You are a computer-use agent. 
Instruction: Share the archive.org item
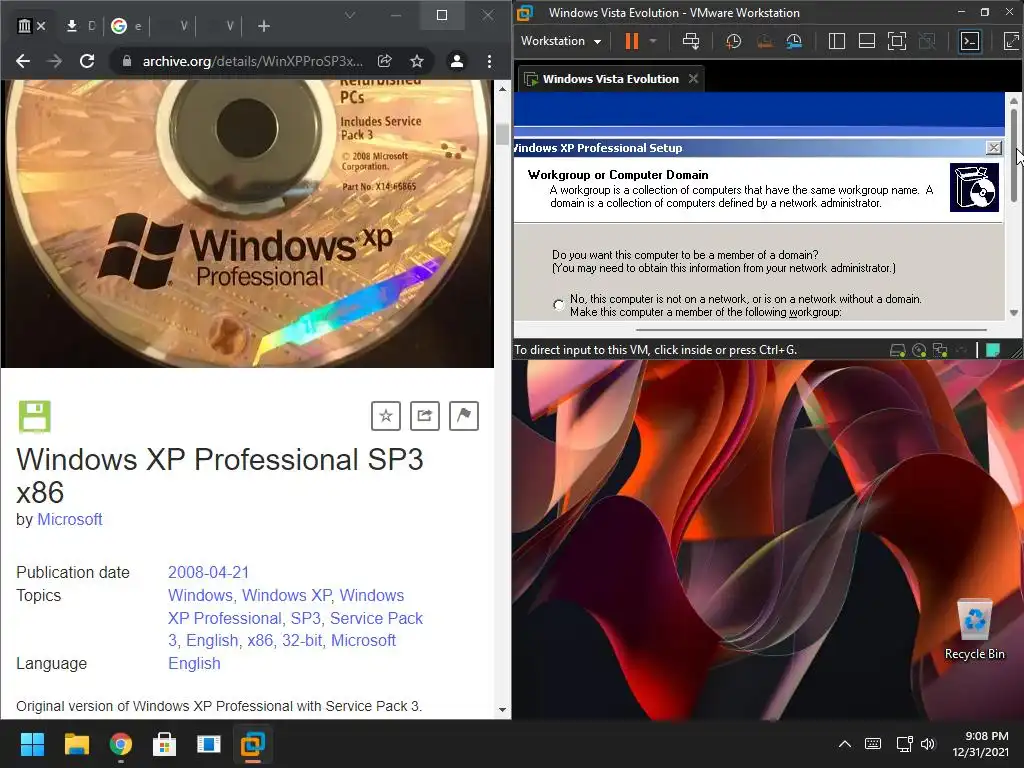(x=424, y=416)
